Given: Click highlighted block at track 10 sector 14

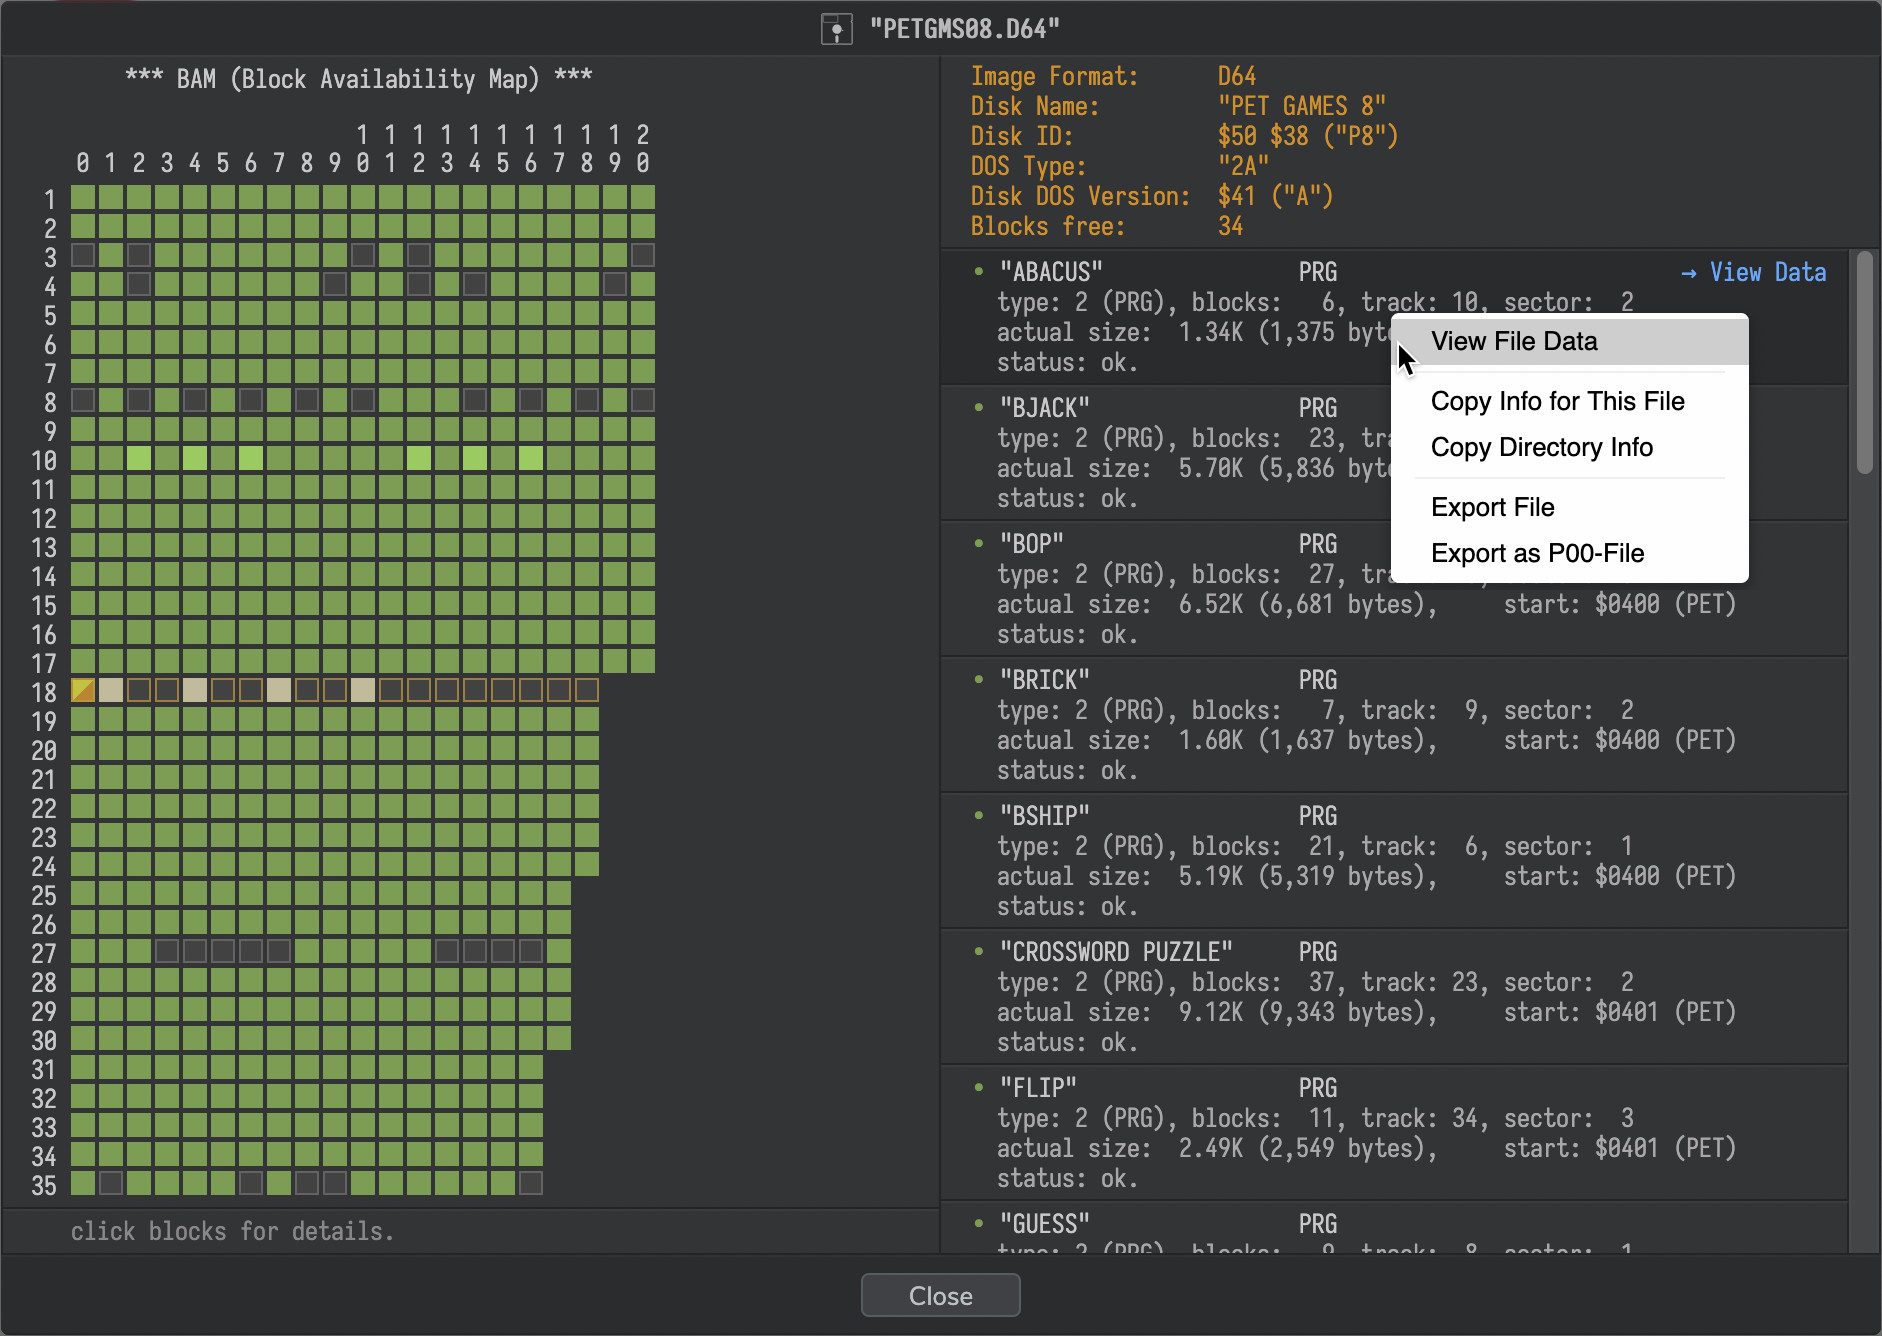Looking at the screenshot, I should click(x=475, y=458).
